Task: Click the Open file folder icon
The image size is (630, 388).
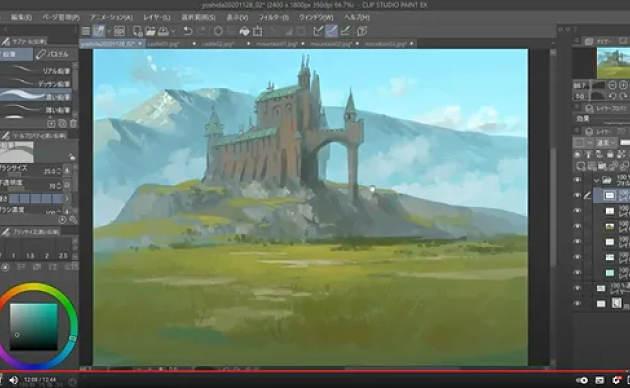Action: (150, 31)
